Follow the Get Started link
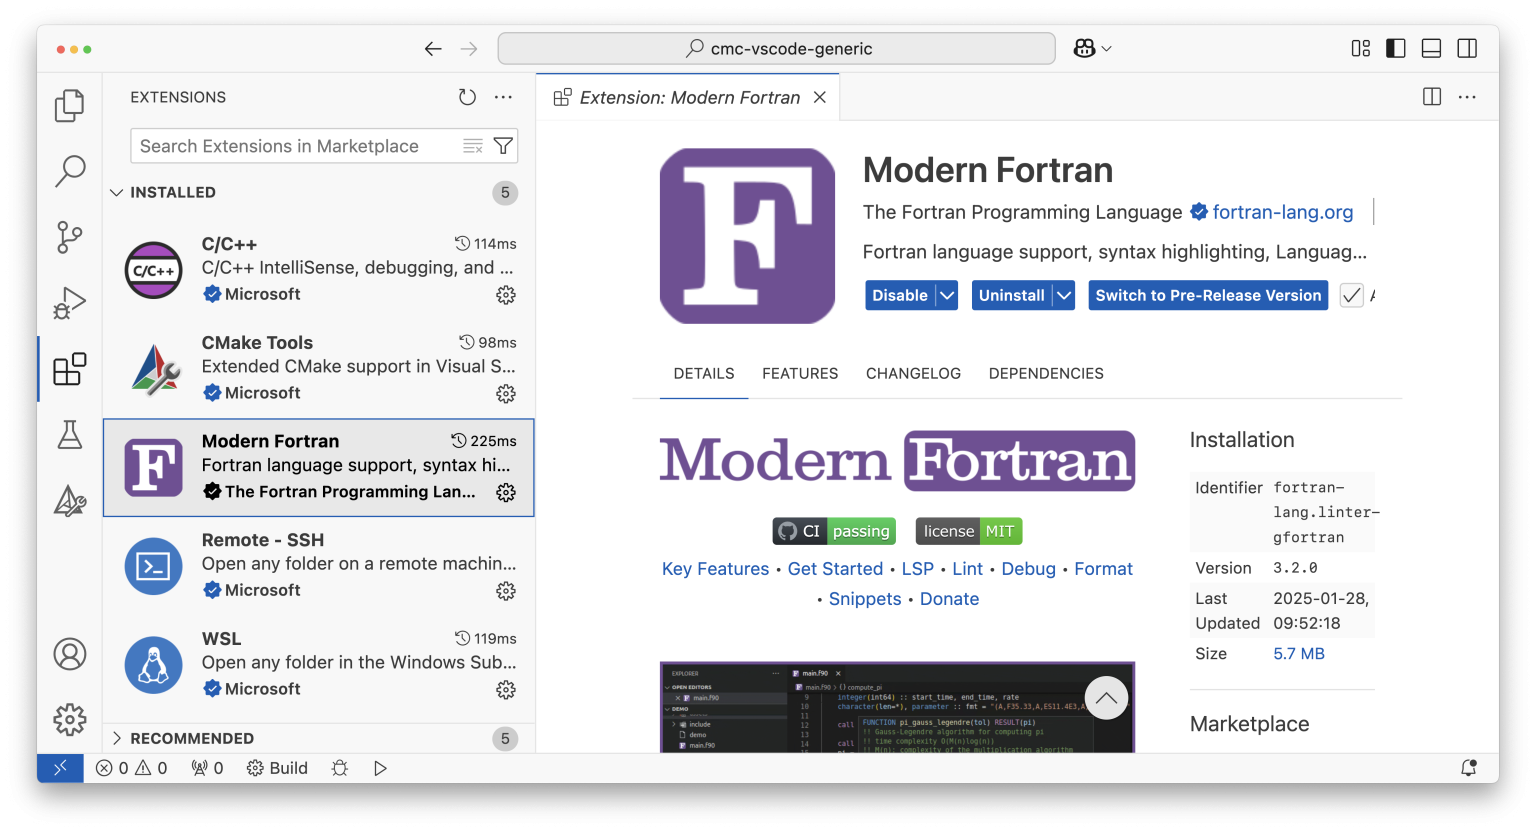The width and height of the screenshot is (1536, 832). (835, 569)
